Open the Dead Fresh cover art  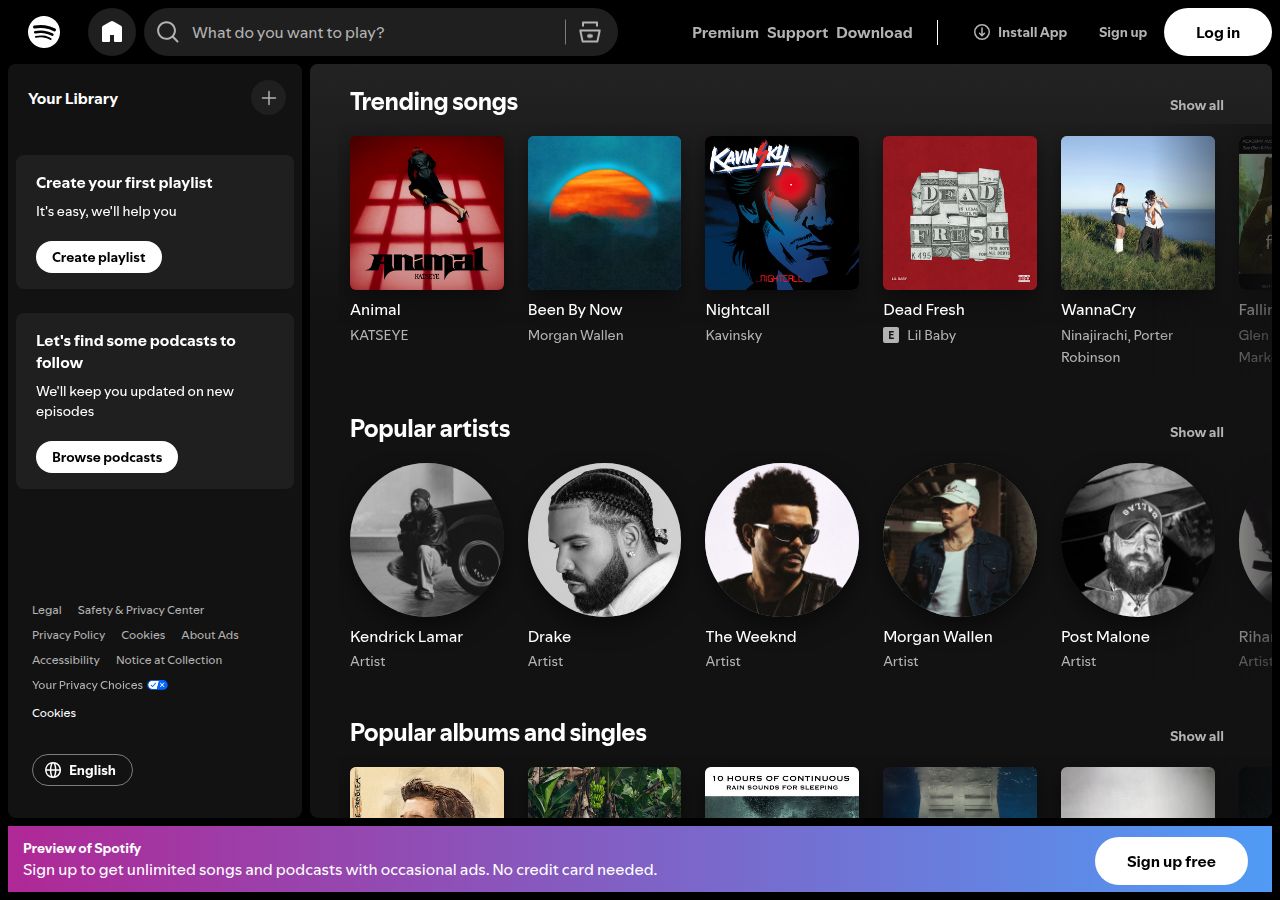click(960, 213)
